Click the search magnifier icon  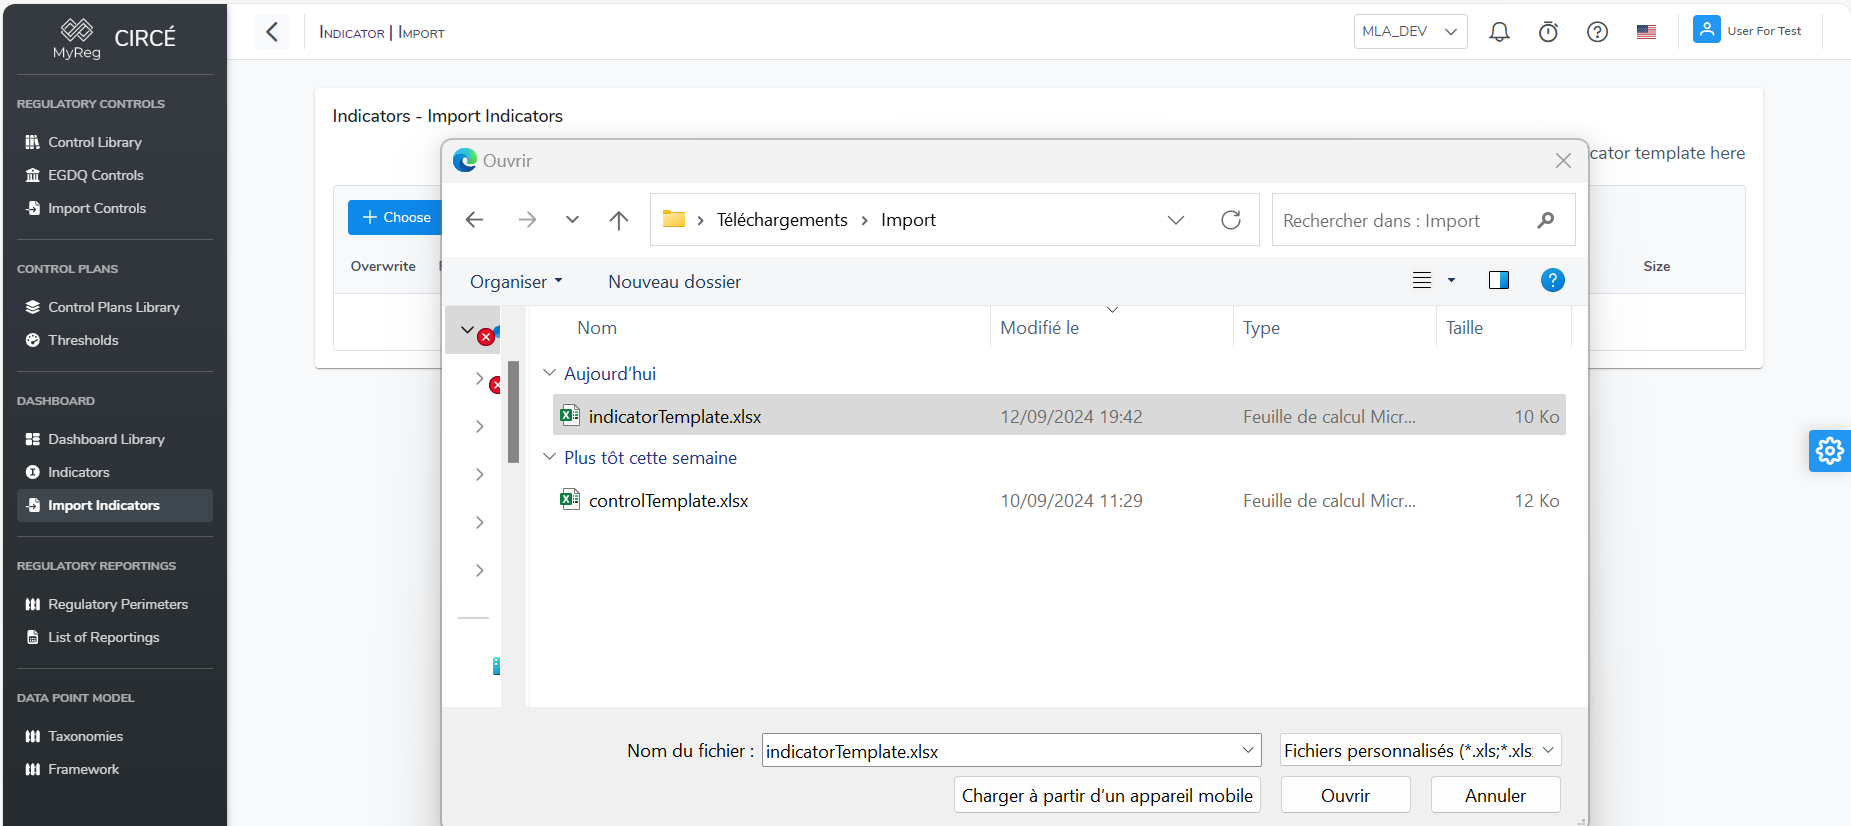coord(1546,220)
